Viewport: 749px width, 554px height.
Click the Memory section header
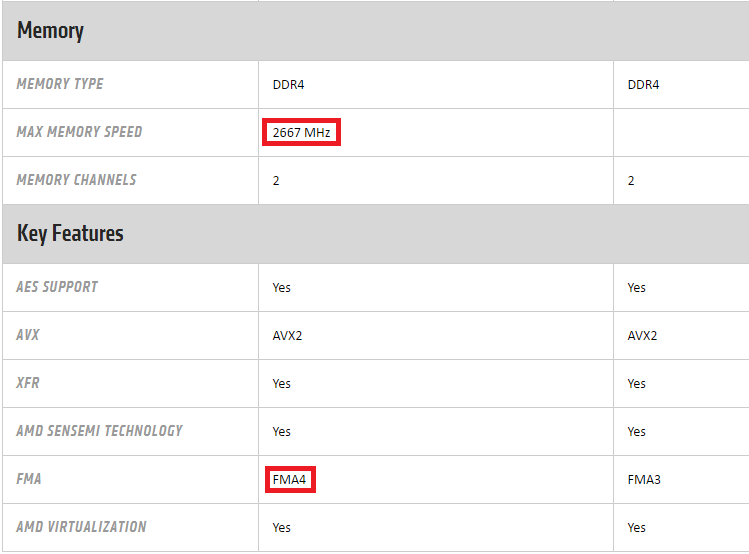click(51, 31)
